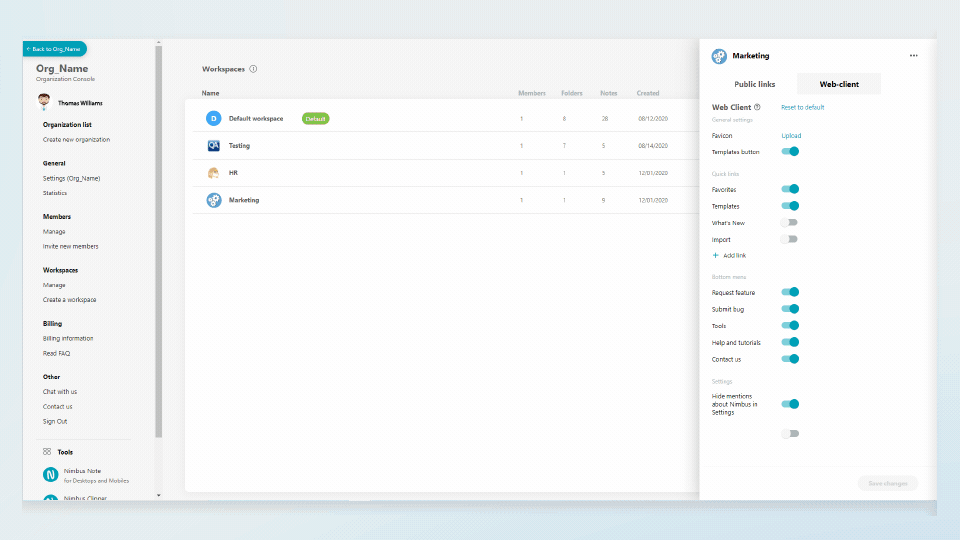The image size is (960, 540).
Task: Click the Name column header
Action: click(211, 93)
